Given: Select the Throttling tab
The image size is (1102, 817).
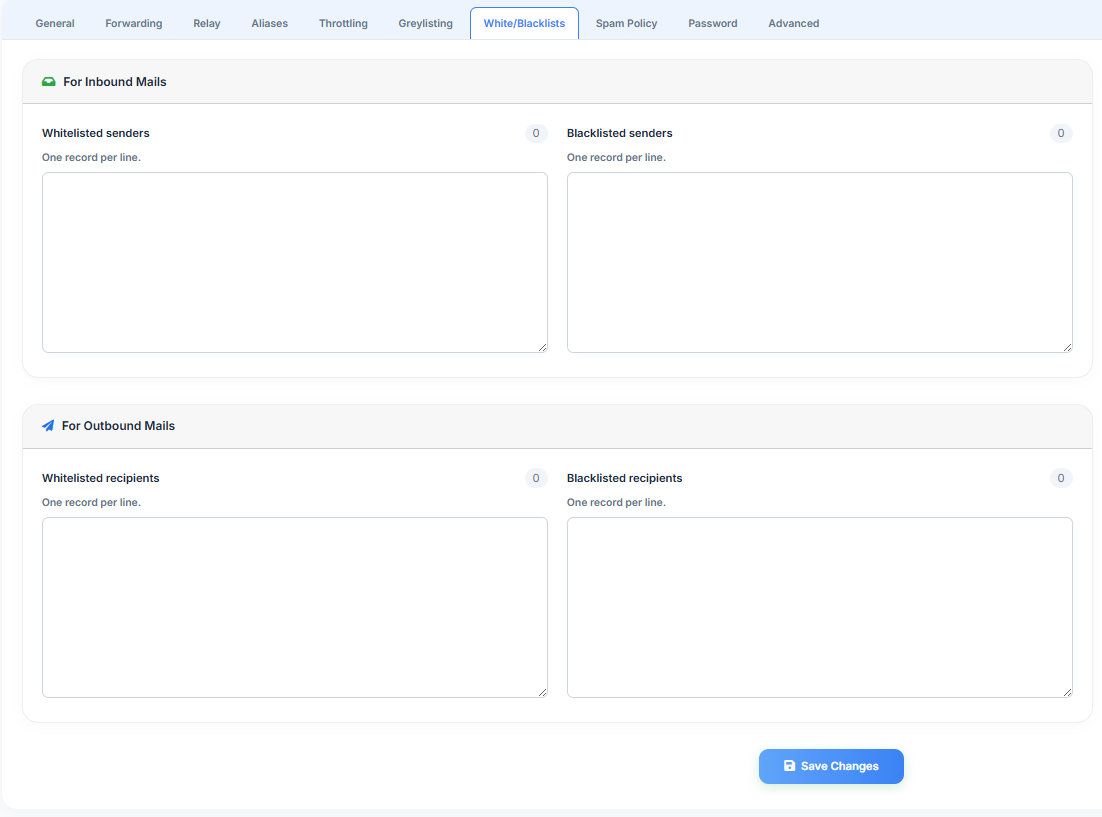Looking at the screenshot, I should 343,23.
